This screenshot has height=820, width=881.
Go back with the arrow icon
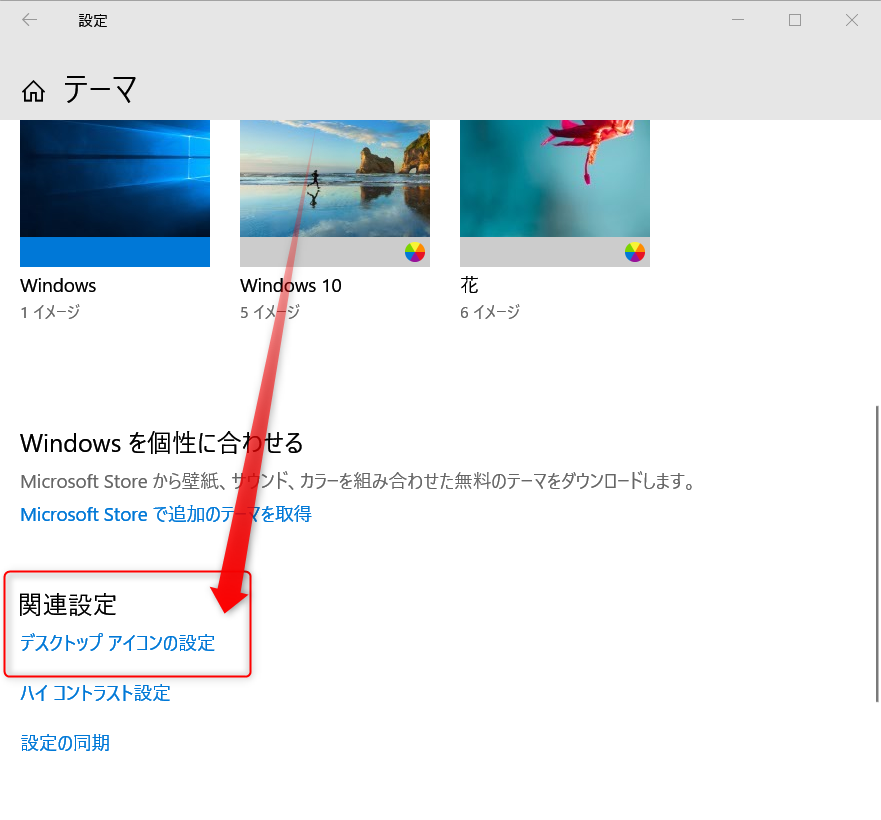tap(29, 20)
